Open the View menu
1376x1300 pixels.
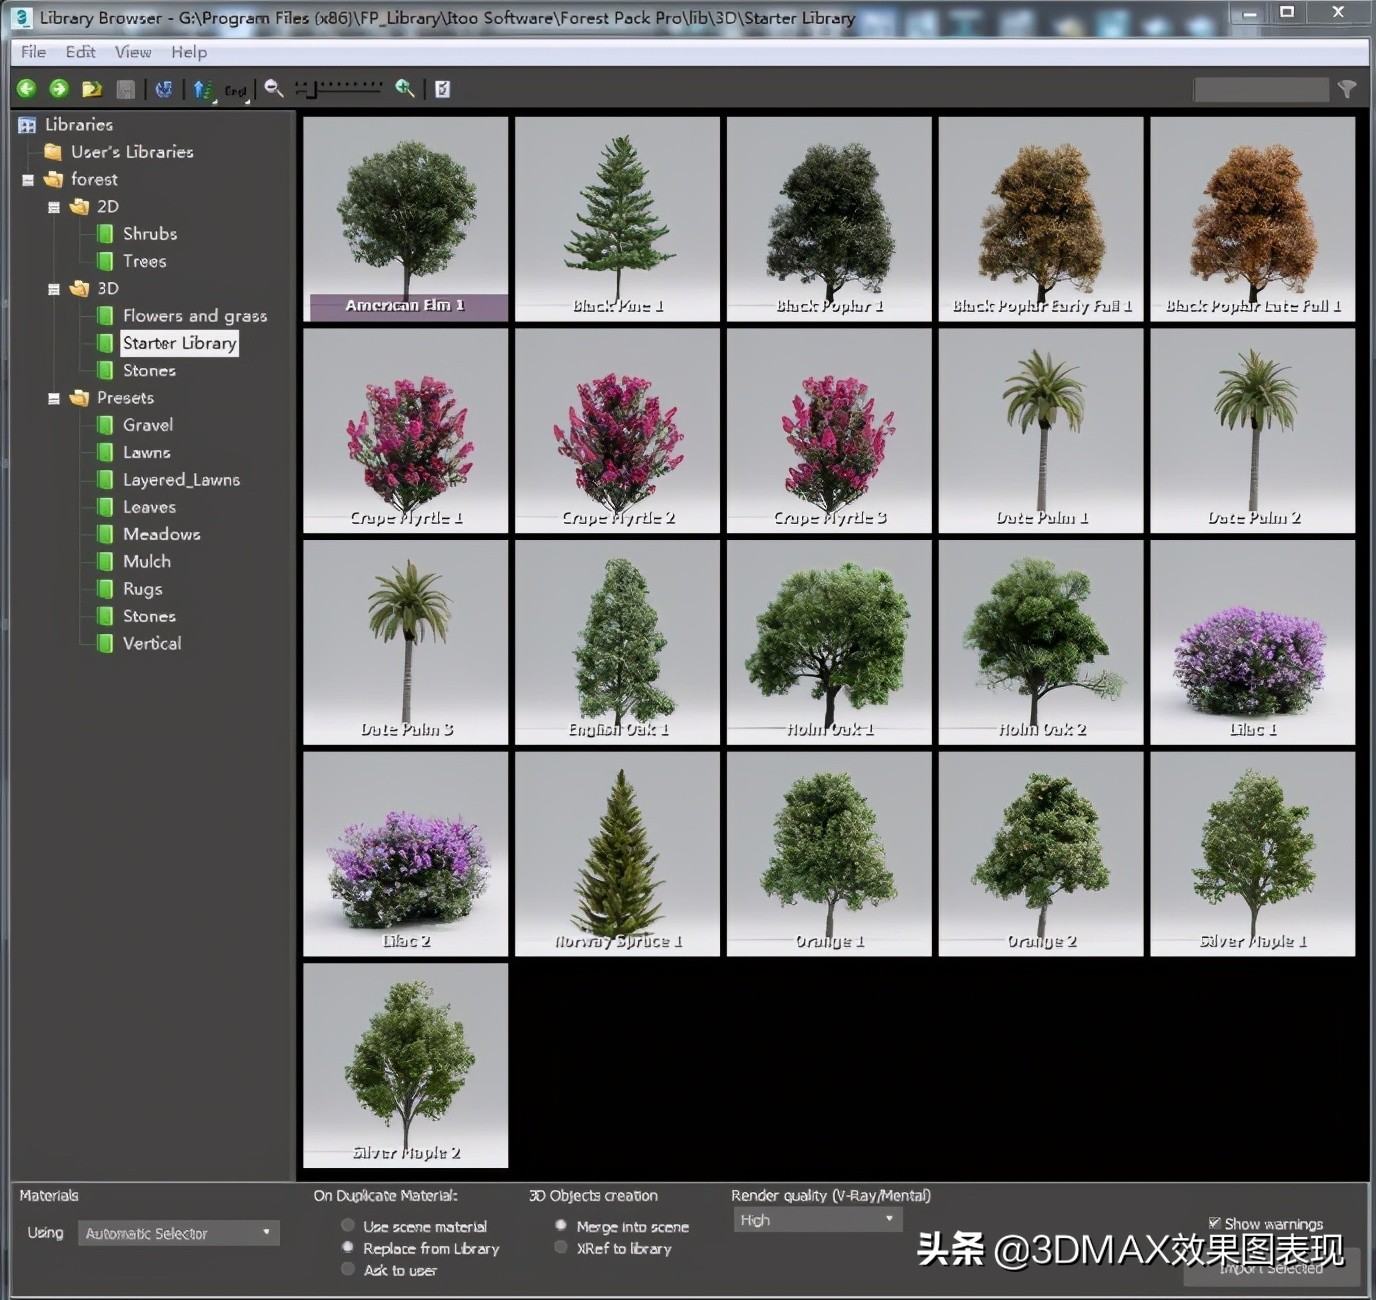coord(132,52)
